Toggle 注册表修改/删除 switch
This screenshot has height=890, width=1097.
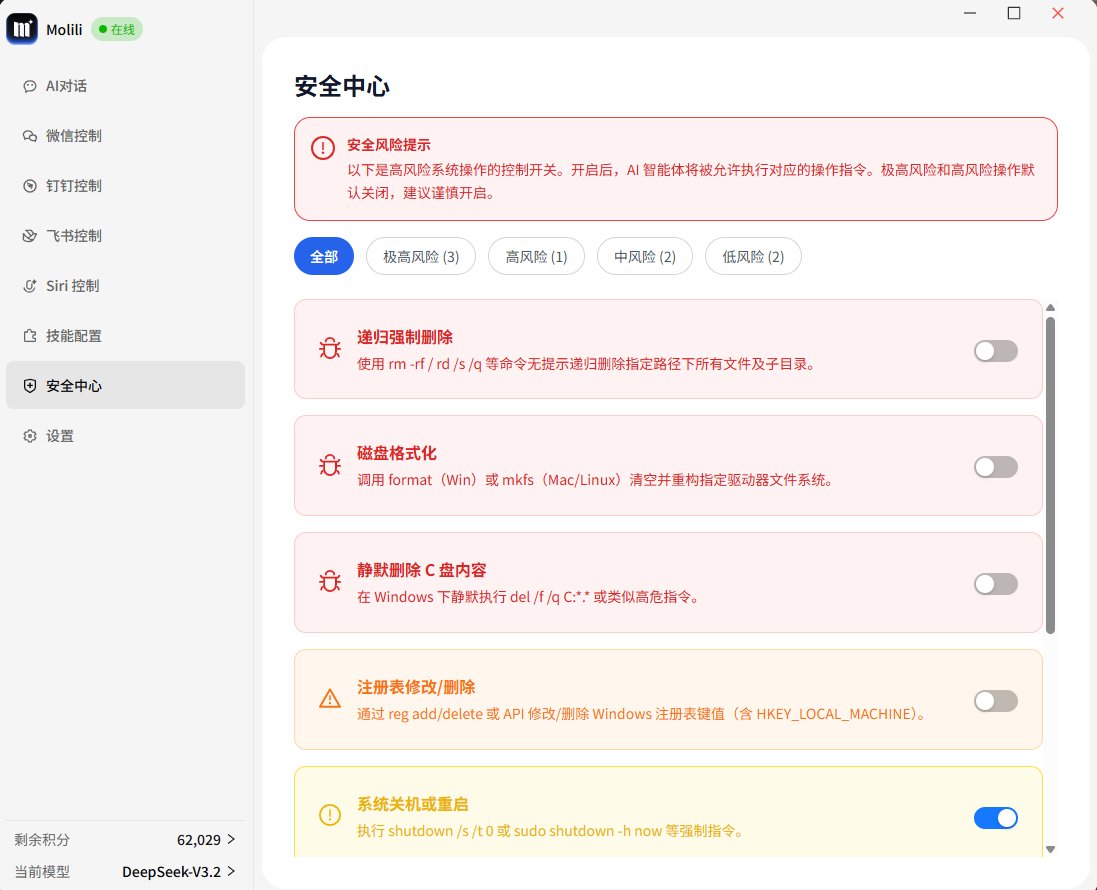[x=995, y=700]
